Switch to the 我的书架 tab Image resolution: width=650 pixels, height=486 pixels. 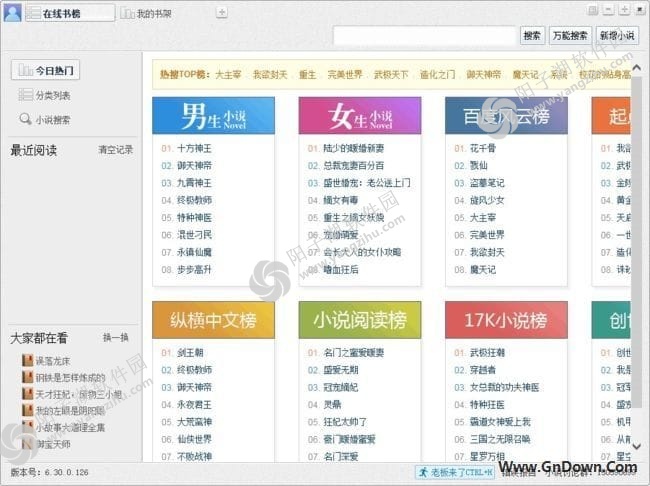146,14
